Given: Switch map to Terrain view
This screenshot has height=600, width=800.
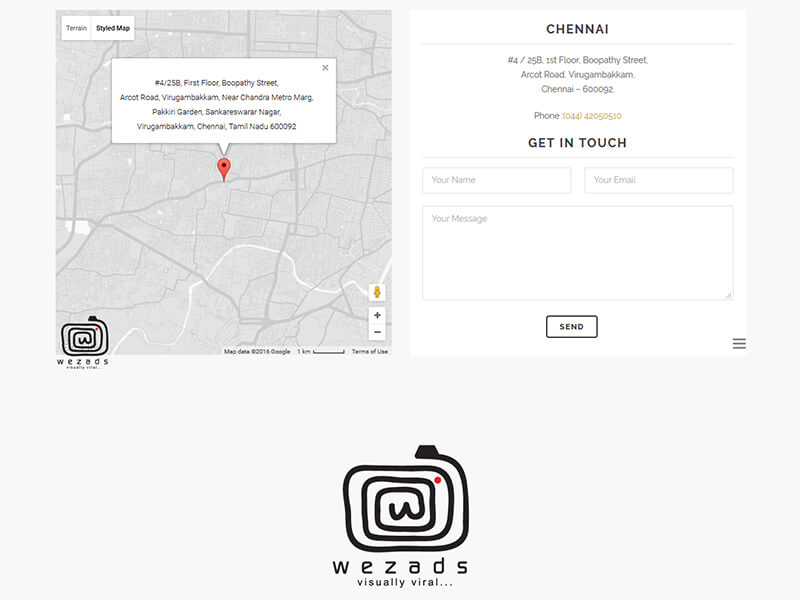Looking at the screenshot, I should coord(77,28).
